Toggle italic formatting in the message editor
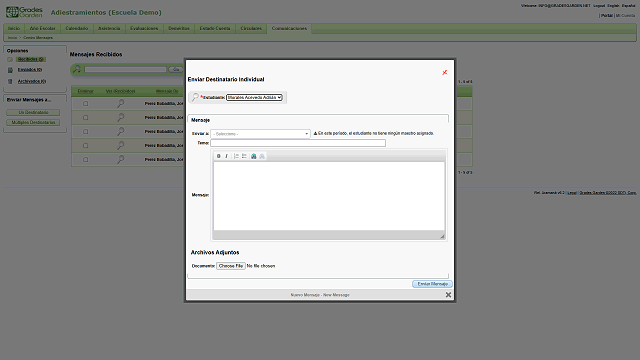 pos(227,156)
